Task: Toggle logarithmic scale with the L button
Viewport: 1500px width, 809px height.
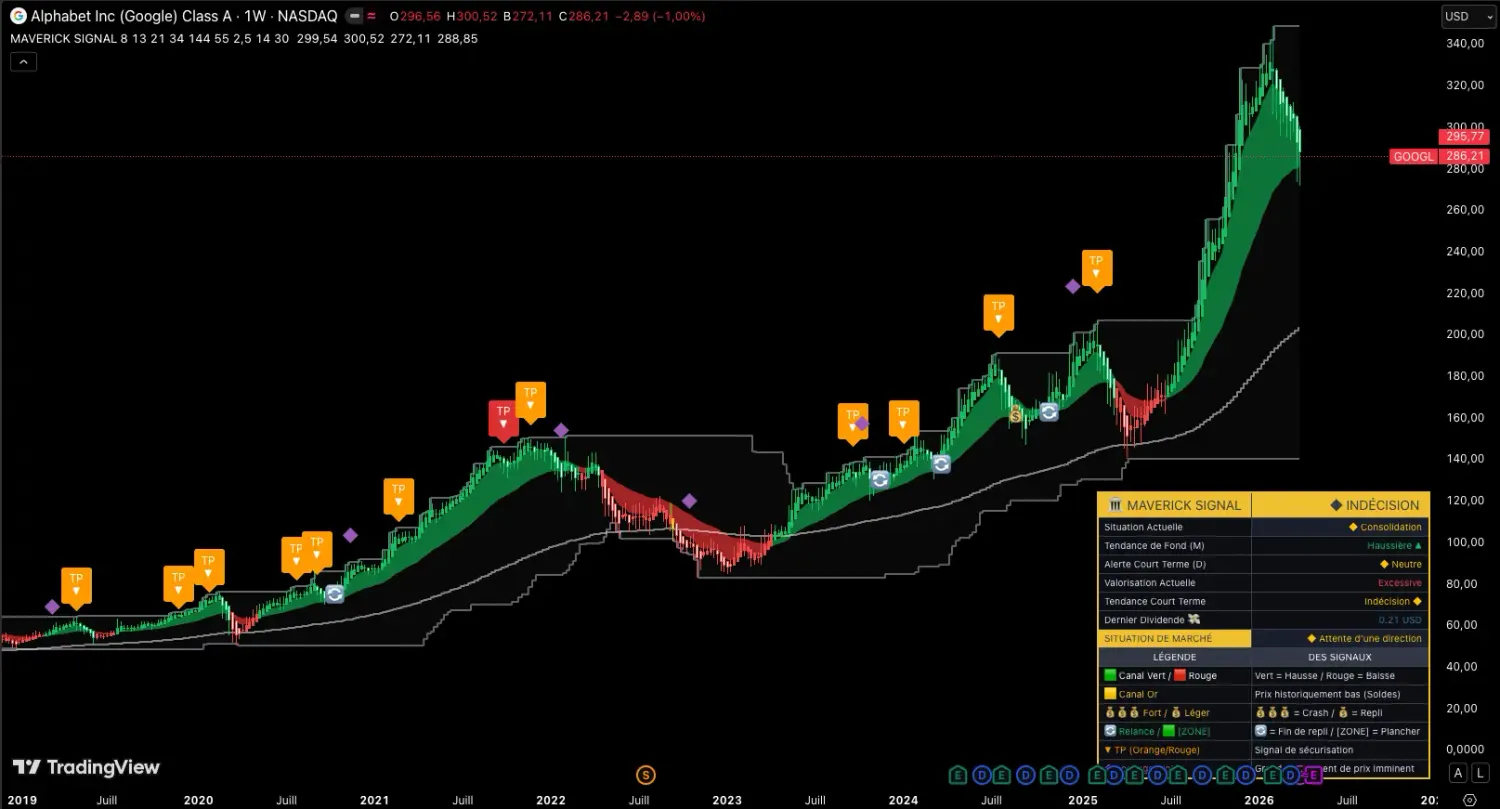Action: [x=1480, y=772]
